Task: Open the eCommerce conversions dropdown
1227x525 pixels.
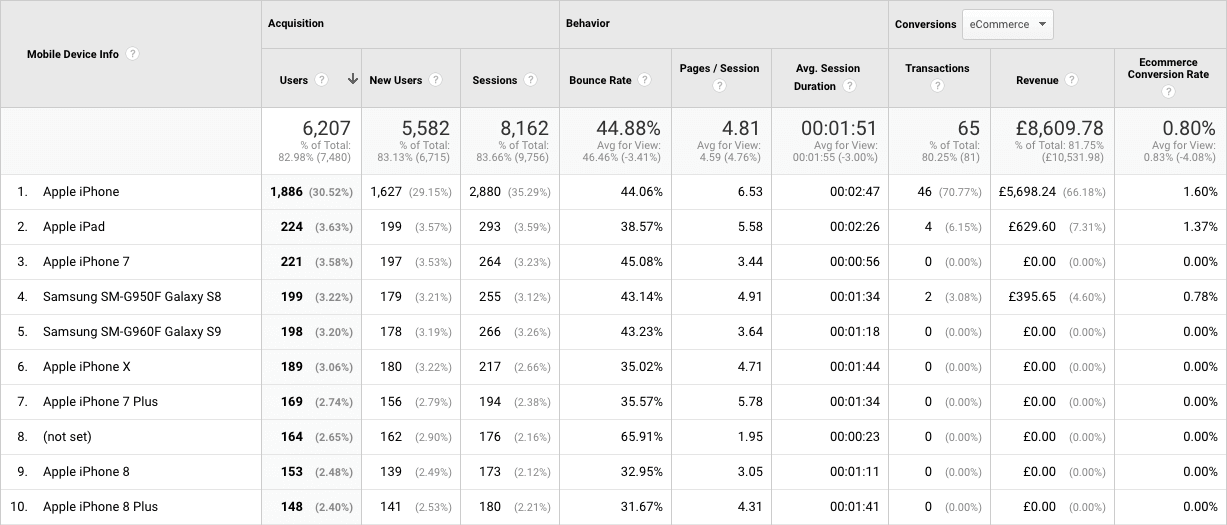Action: point(1007,24)
